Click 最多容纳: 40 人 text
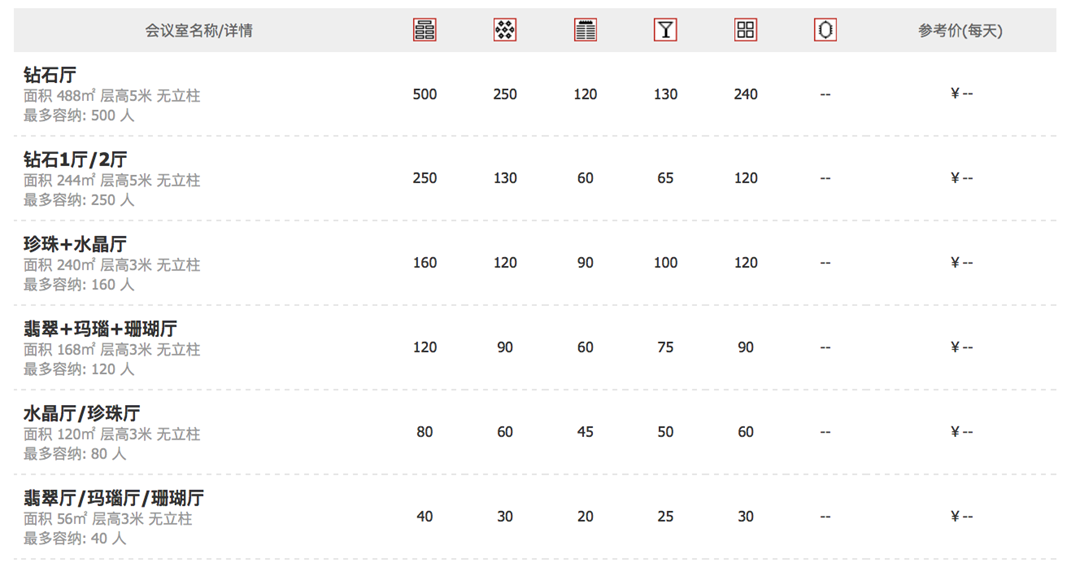Image resolution: width=1080 pixels, height=576 pixels. click(x=75, y=538)
